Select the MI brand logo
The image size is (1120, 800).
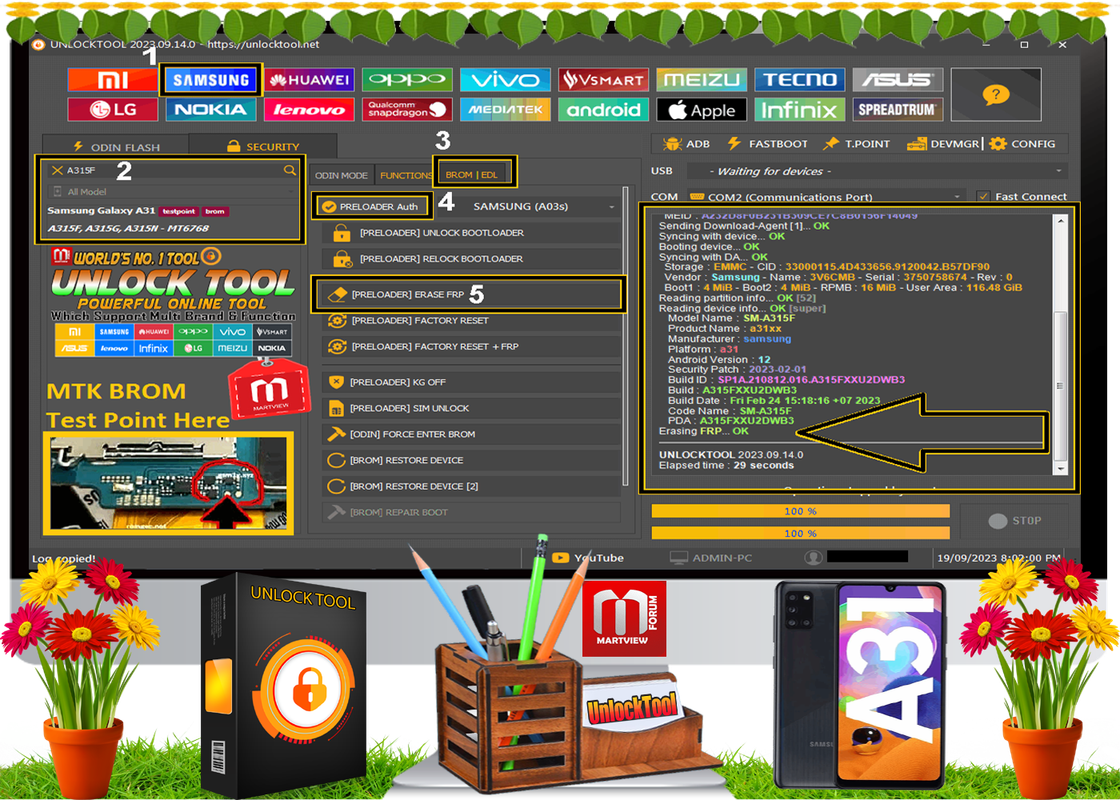[112, 80]
